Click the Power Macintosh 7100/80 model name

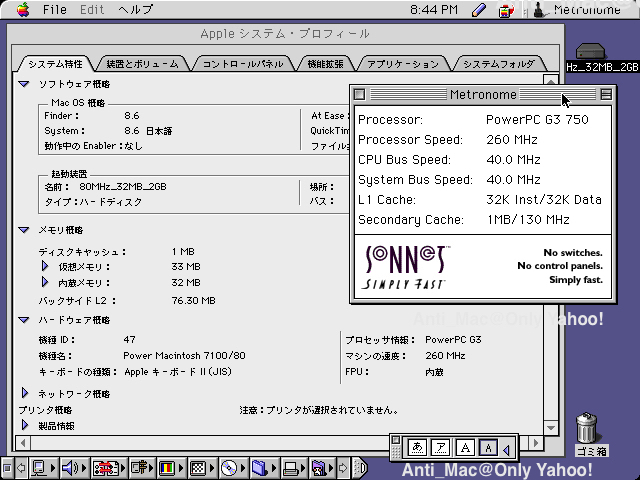(184, 356)
